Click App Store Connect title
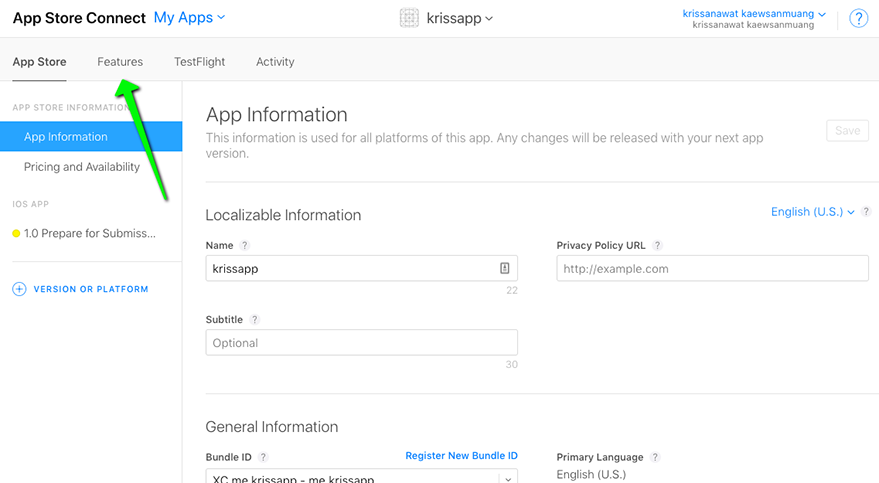This screenshot has height=483, width=879. click(x=79, y=18)
